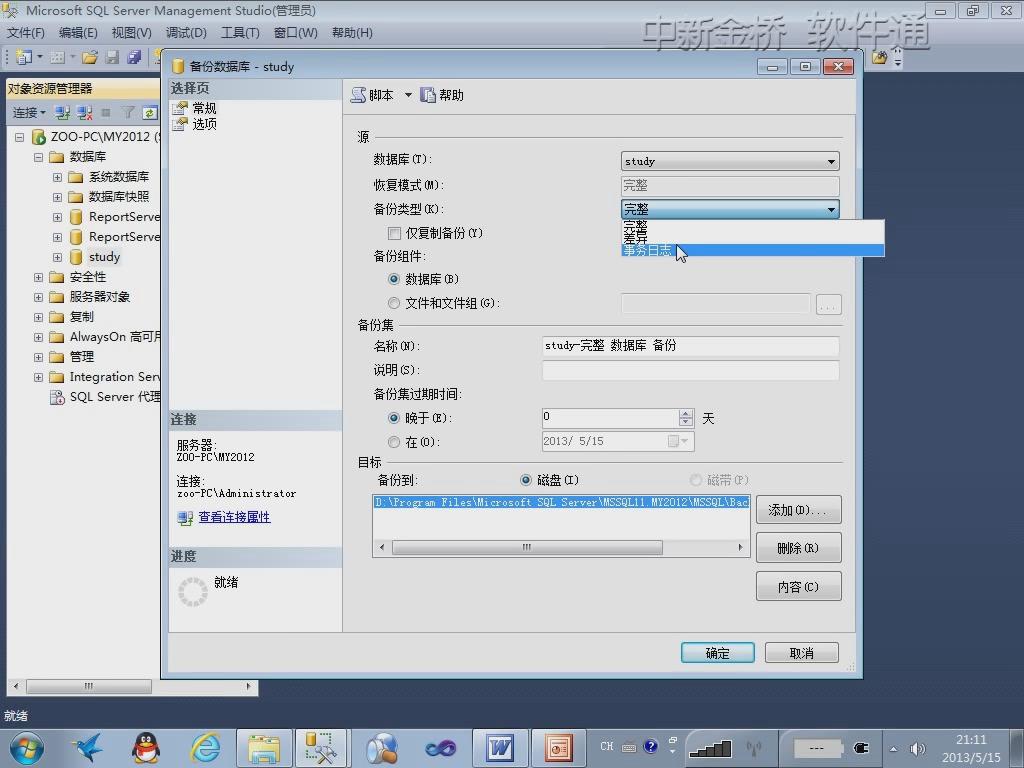Open the 帮助(H) menu

pyautogui.click(x=352, y=33)
